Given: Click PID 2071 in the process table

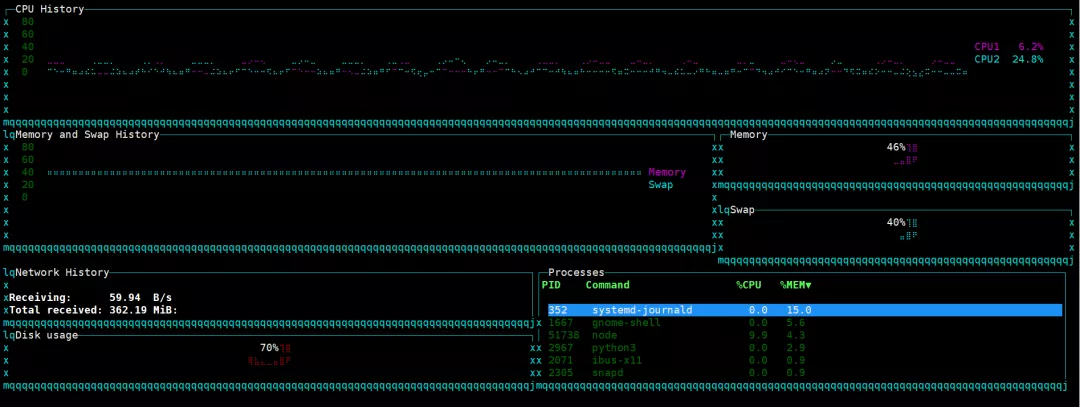Looking at the screenshot, I should tap(561, 360).
